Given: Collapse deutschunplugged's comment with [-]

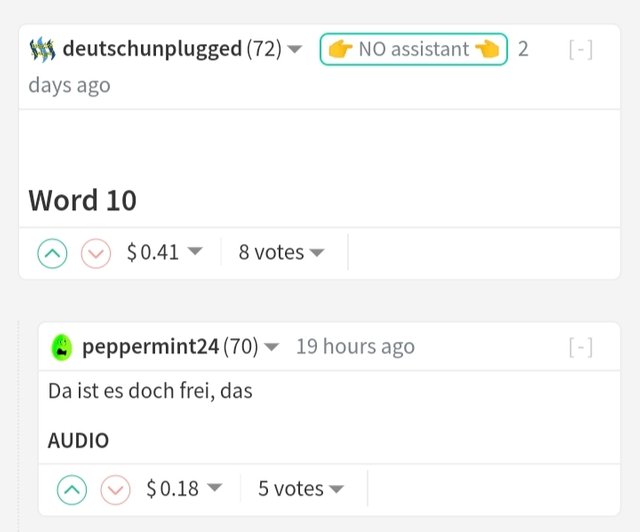Looking at the screenshot, I should pos(580,50).
